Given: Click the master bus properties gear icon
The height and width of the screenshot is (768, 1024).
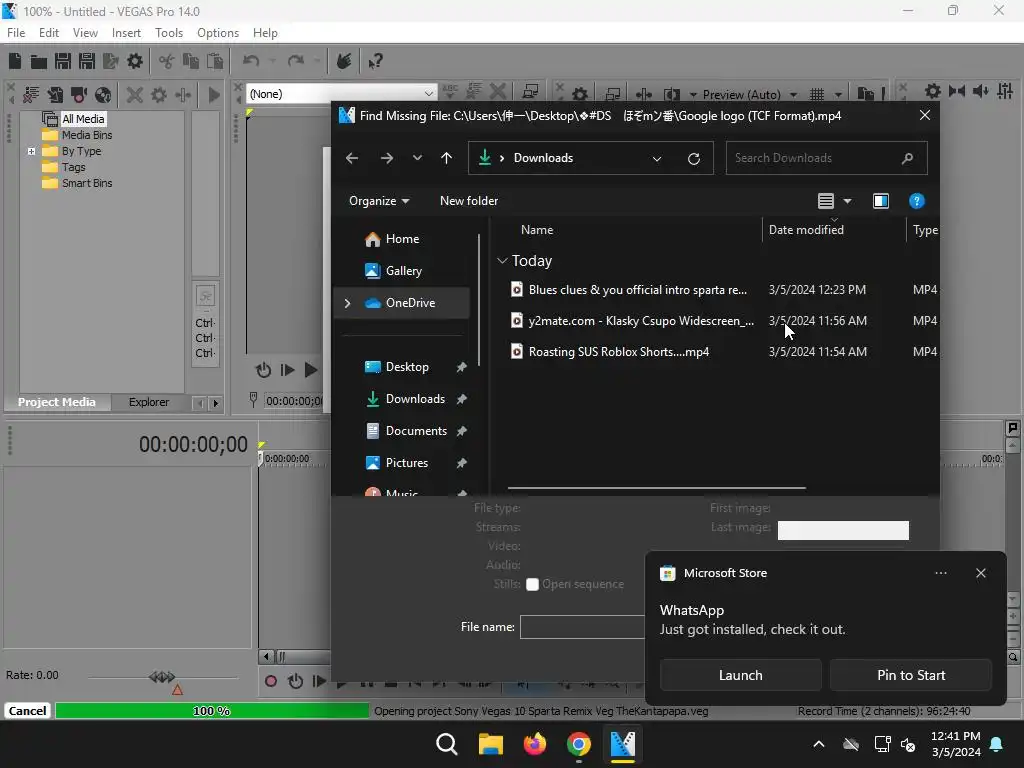Looking at the screenshot, I should pos(933,91).
